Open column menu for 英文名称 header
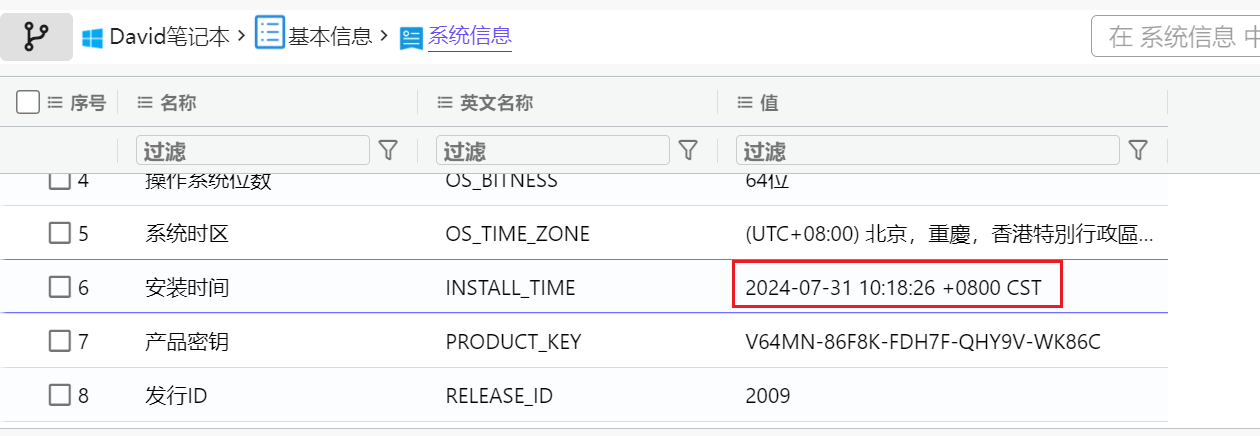The image size is (1260, 436). point(445,102)
